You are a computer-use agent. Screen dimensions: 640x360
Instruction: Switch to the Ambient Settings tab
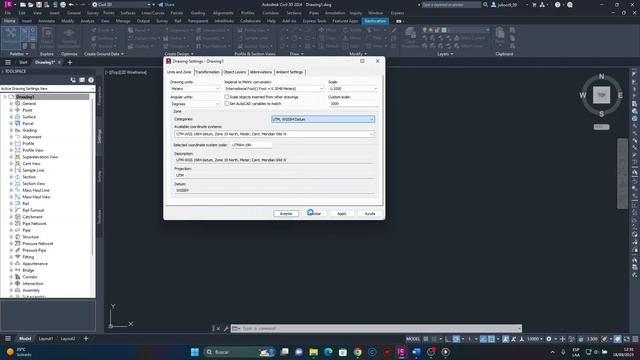tap(289, 72)
